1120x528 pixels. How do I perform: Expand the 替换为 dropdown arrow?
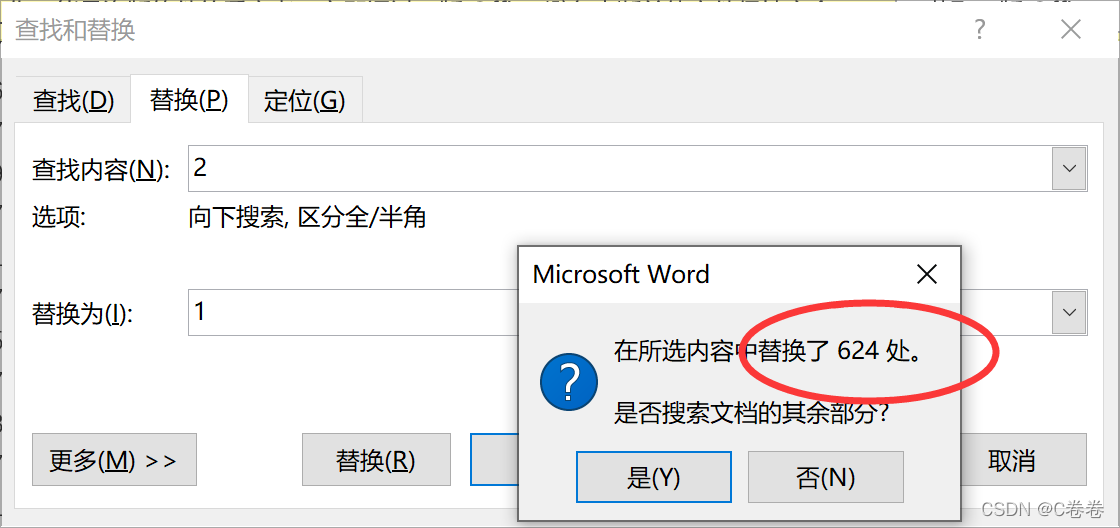point(1069,312)
